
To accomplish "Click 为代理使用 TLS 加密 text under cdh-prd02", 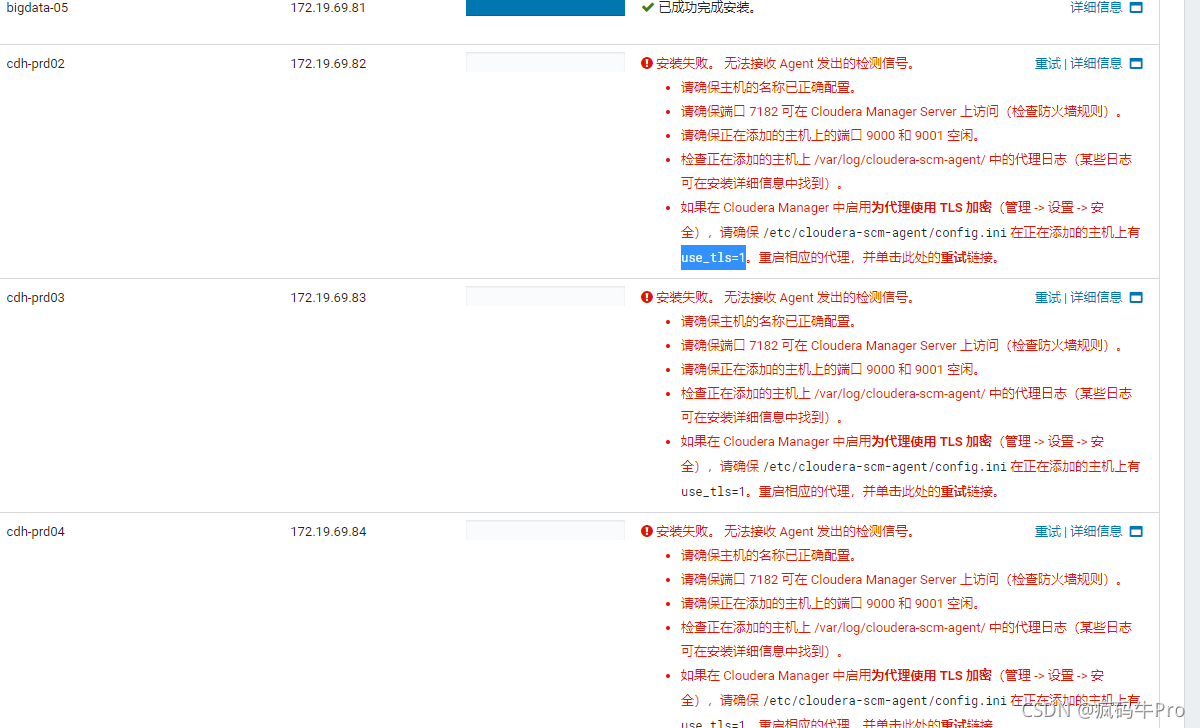I will coord(931,207).
